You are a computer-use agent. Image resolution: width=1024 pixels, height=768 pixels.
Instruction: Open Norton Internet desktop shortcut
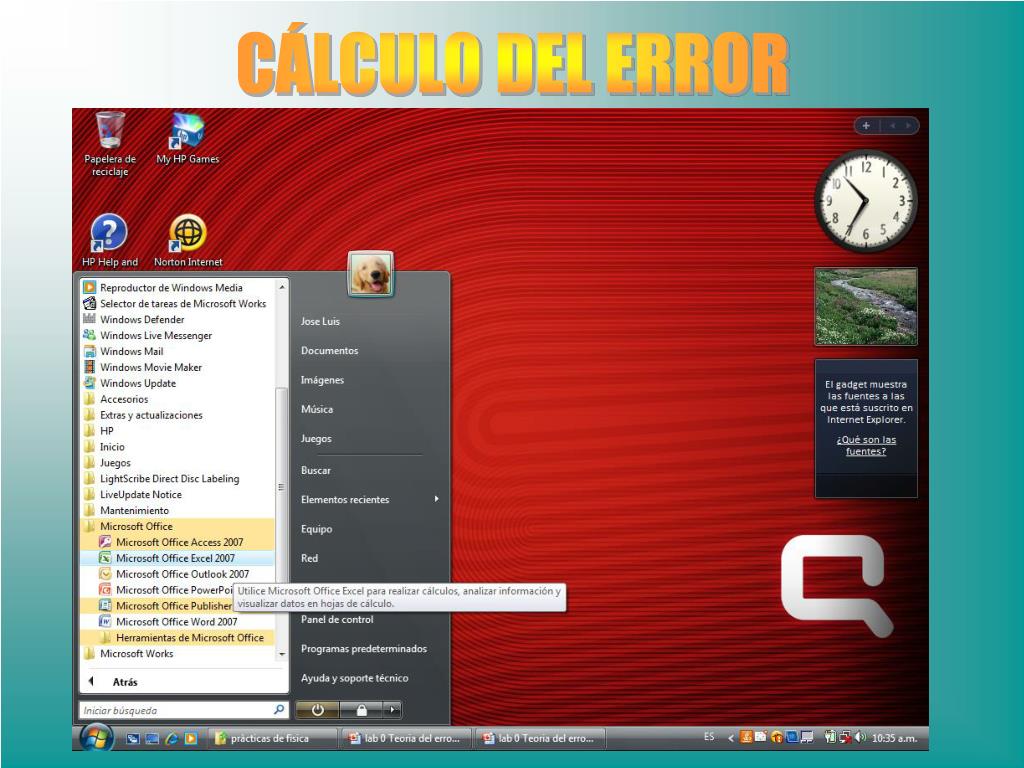188,240
